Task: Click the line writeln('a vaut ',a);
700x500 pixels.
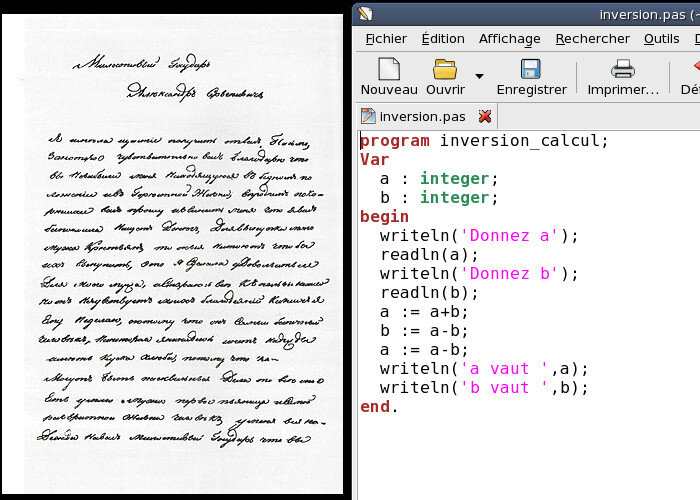Action: tap(484, 369)
